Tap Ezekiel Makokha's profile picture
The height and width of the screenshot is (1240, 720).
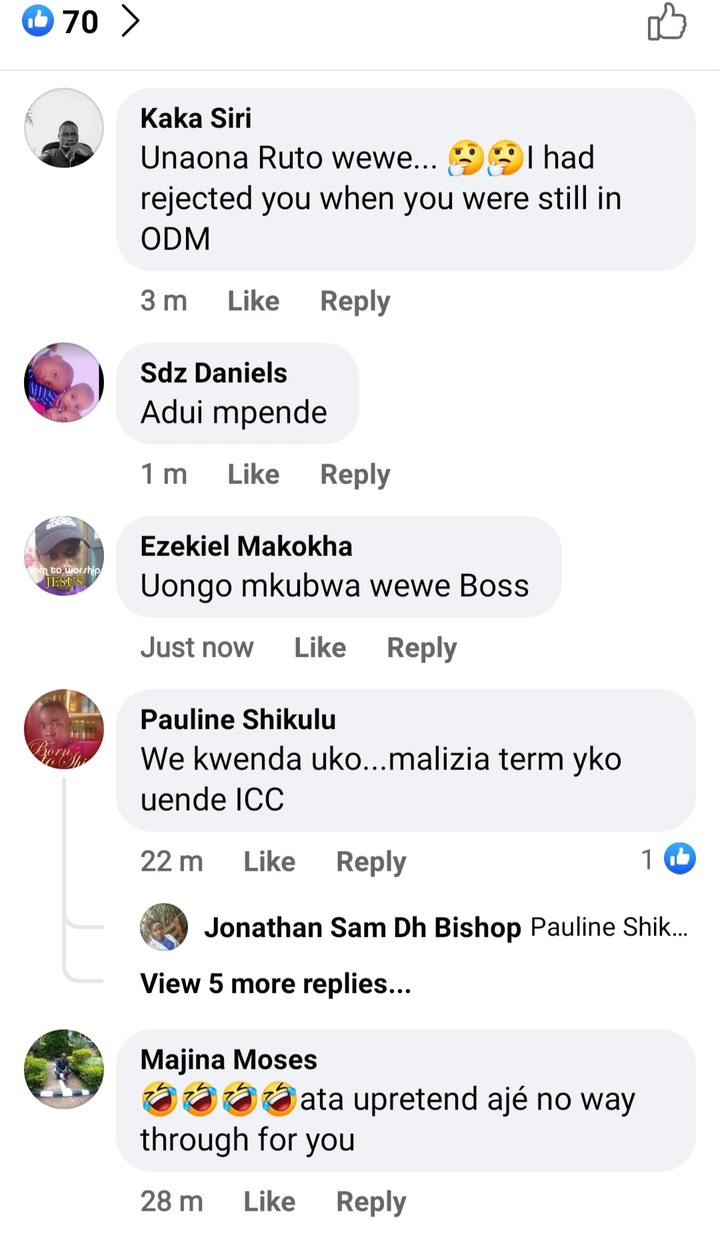click(x=64, y=556)
